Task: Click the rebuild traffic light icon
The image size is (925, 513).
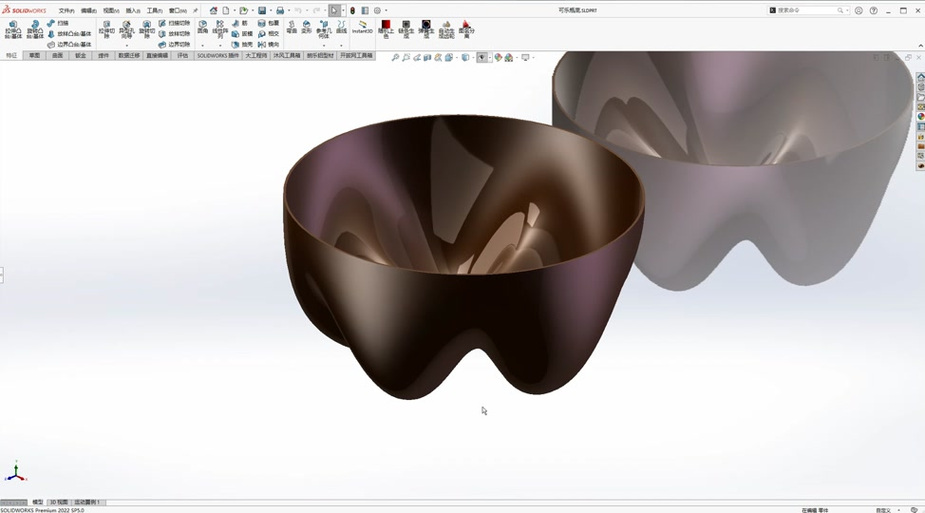Action: pyautogui.click(x=352, y=10)
